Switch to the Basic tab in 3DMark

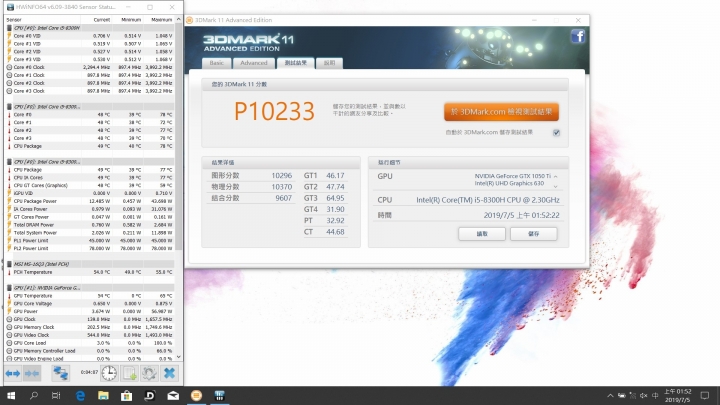[x=217, y=63]
